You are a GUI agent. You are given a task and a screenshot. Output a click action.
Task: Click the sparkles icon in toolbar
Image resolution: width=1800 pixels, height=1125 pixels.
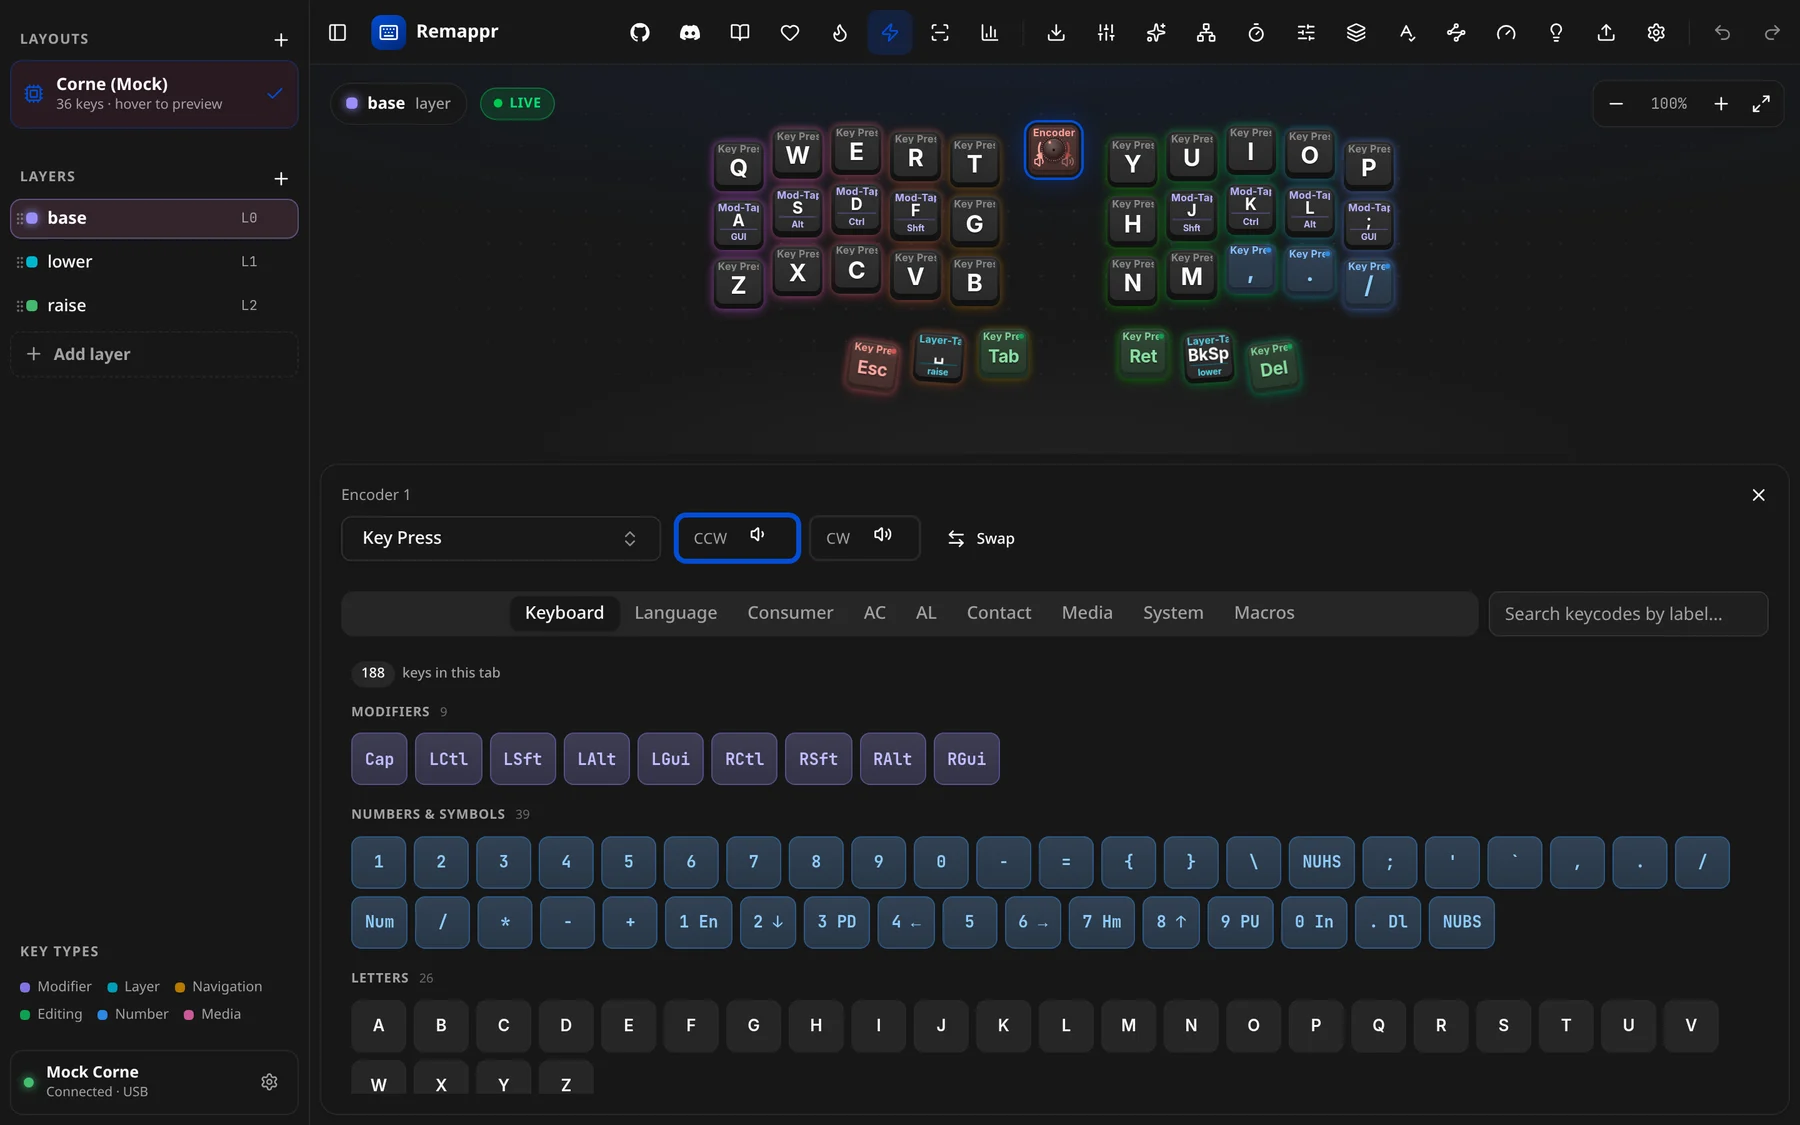click(1156, 33)
